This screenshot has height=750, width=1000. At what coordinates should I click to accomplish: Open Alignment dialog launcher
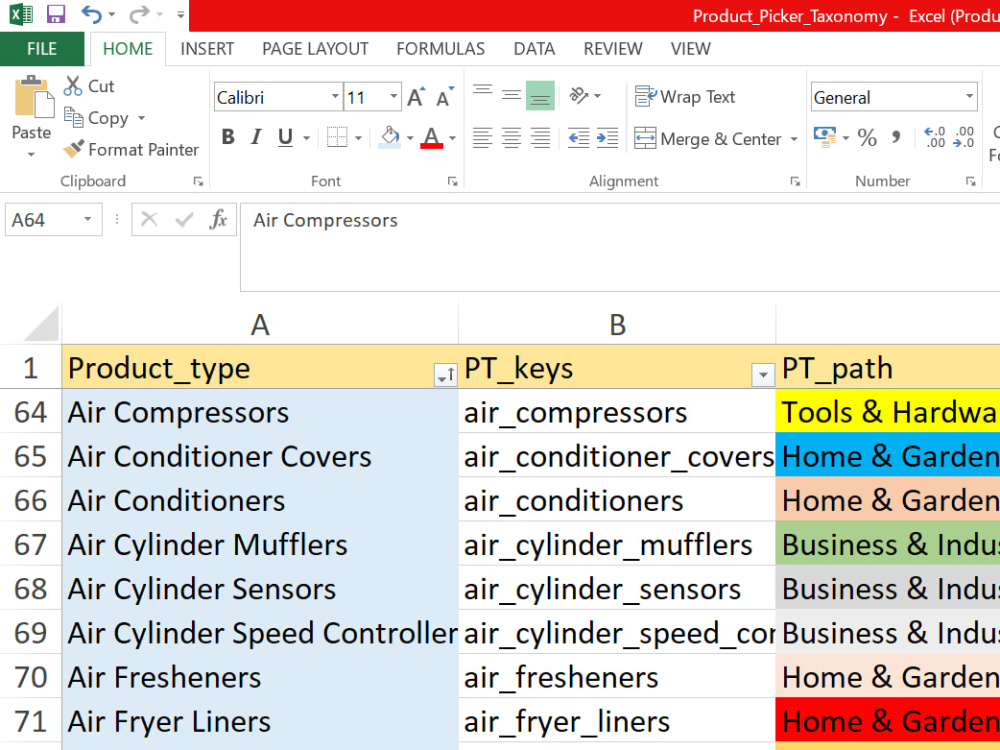coord(795,182)
